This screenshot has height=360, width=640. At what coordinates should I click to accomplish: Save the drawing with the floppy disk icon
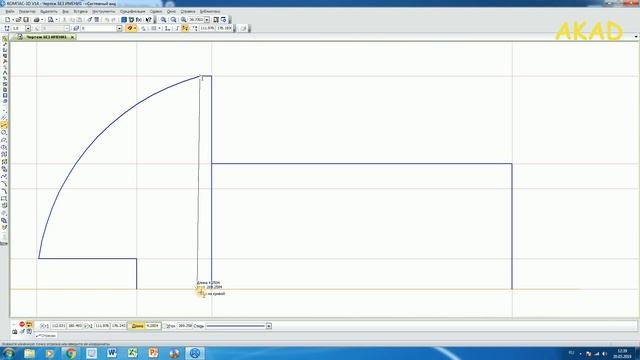(26, 20)
